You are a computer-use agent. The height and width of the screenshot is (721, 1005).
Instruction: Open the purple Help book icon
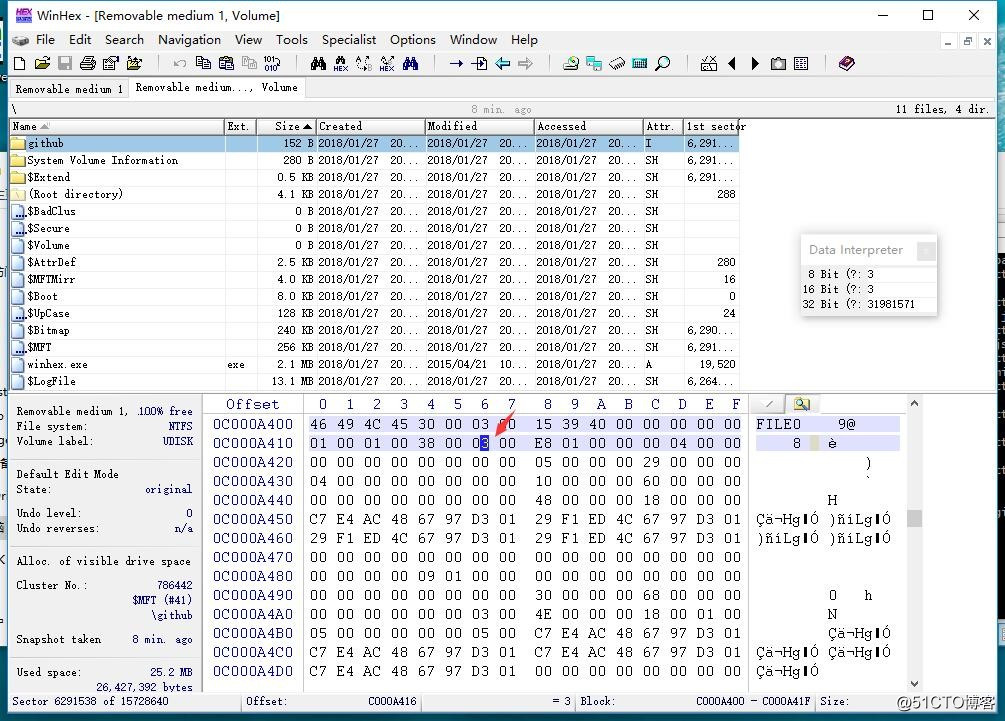click(x=847, y=63)
